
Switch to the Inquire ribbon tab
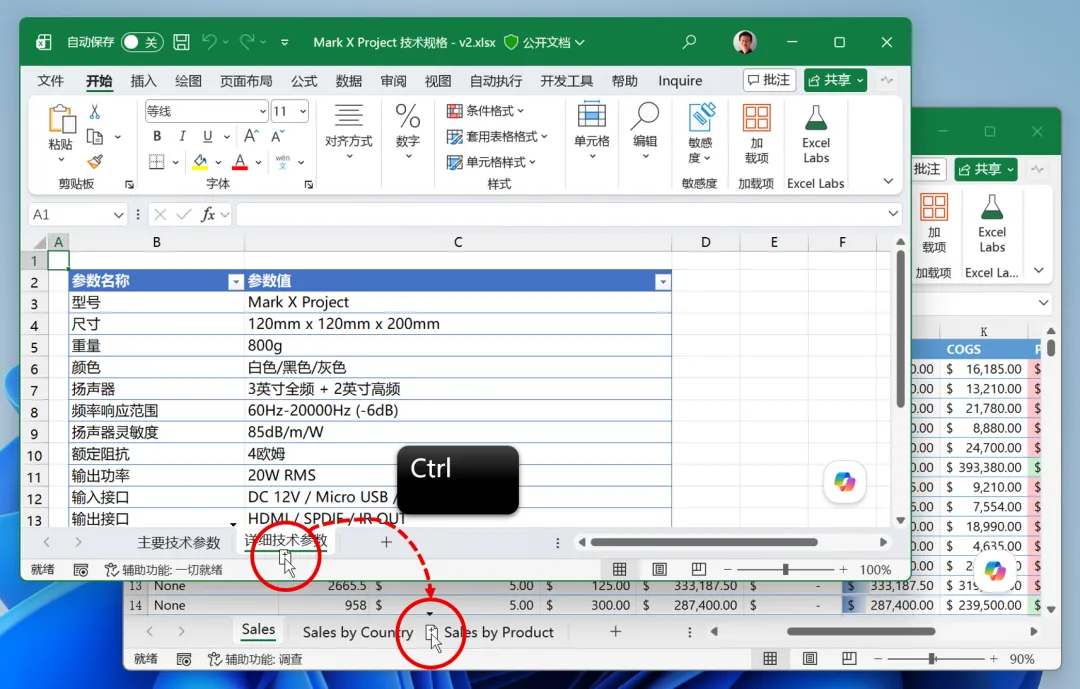click(x=680, y=81)
